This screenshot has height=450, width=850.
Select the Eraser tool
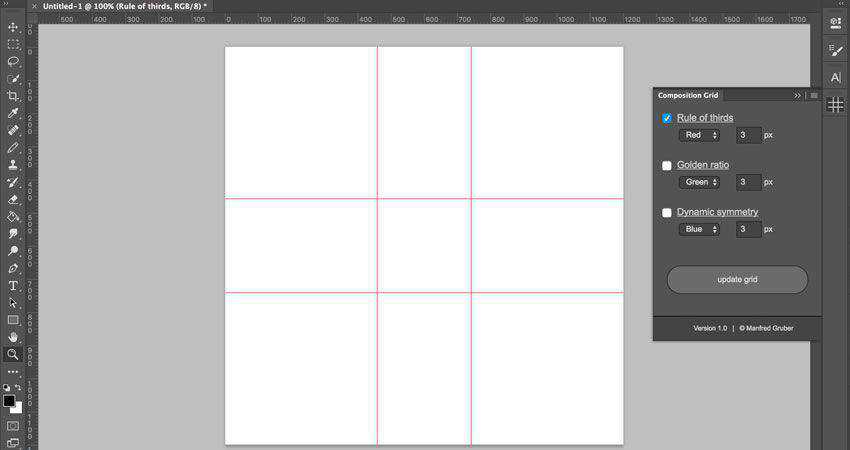[13, 199]
